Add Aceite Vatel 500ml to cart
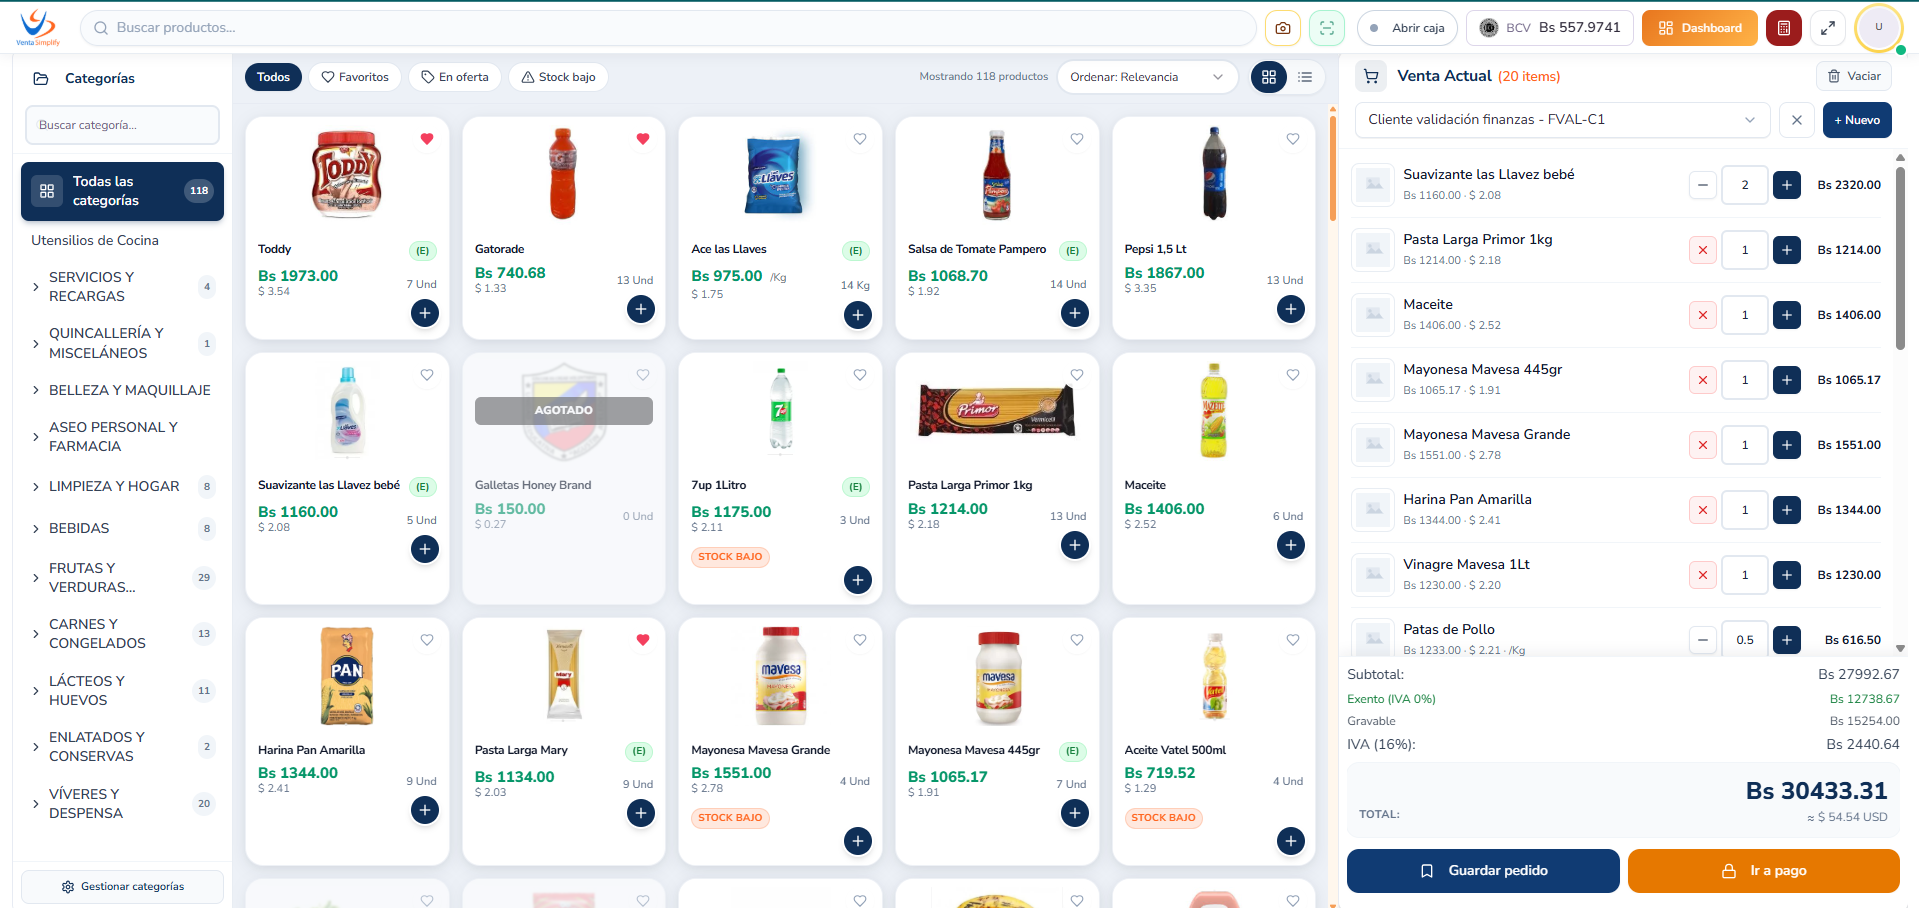Screen dimensions: 1919x908 click(x=1291, y=841)
